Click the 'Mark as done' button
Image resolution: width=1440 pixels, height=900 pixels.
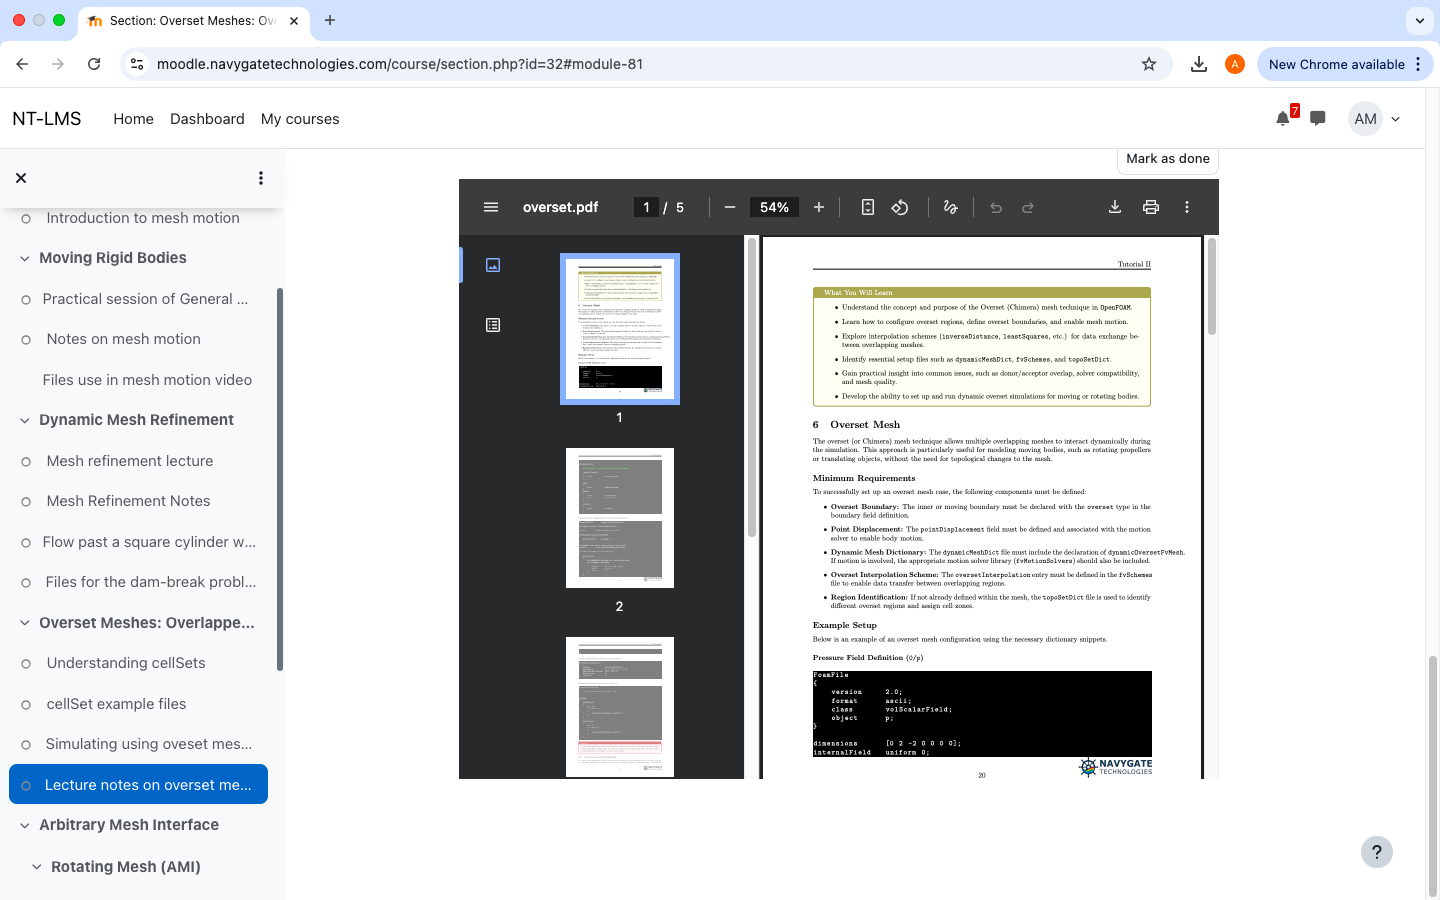point(1167,158)
